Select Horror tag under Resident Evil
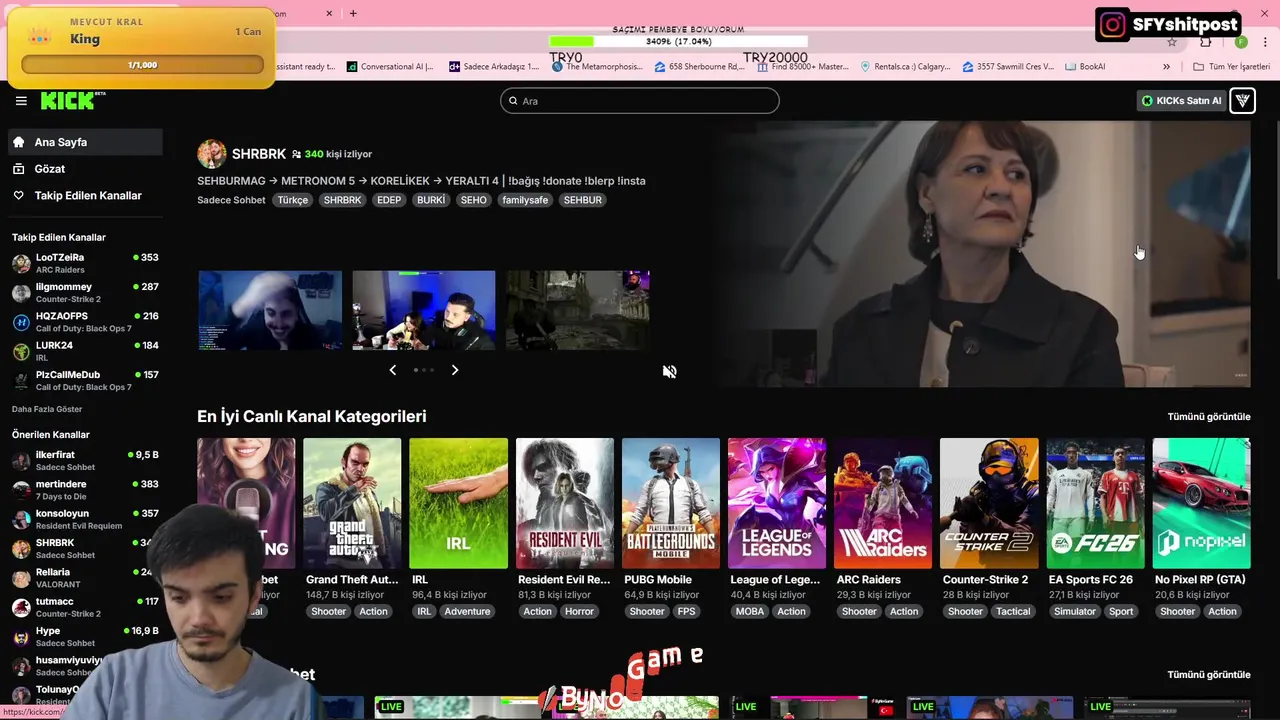The width and height of the screenshot is (1280, 720). coord(579,612)
